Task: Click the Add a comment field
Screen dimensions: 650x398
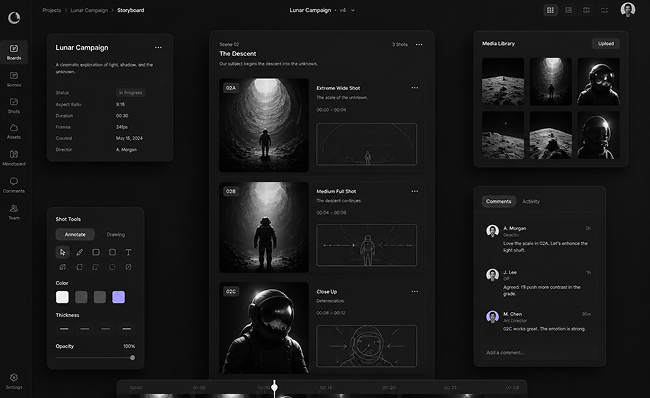Action: coord(539,352)
